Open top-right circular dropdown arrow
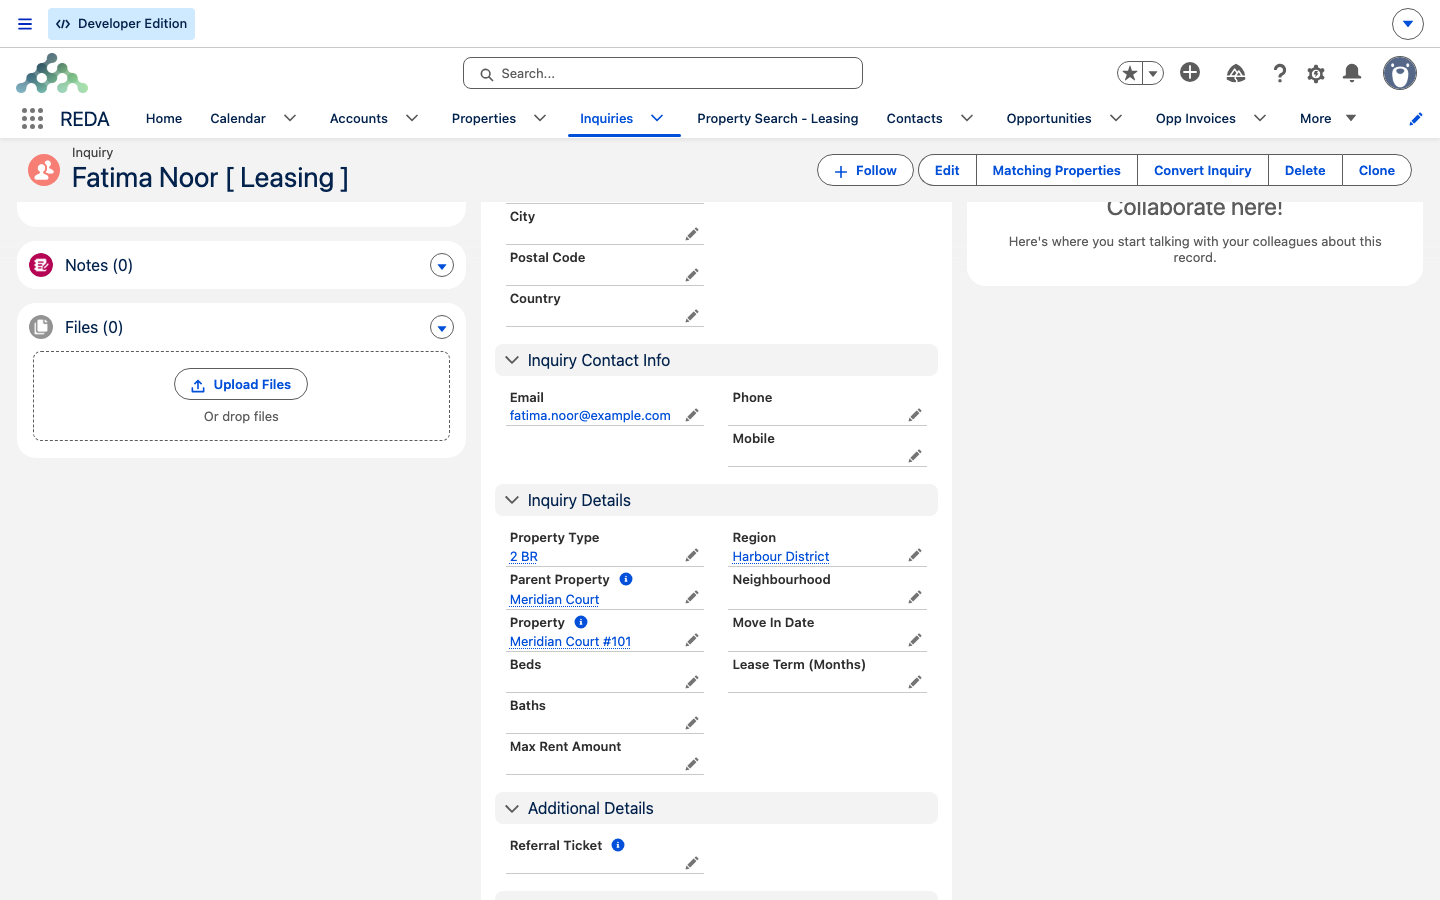 pyautogui.click(x=1408, y=24)
